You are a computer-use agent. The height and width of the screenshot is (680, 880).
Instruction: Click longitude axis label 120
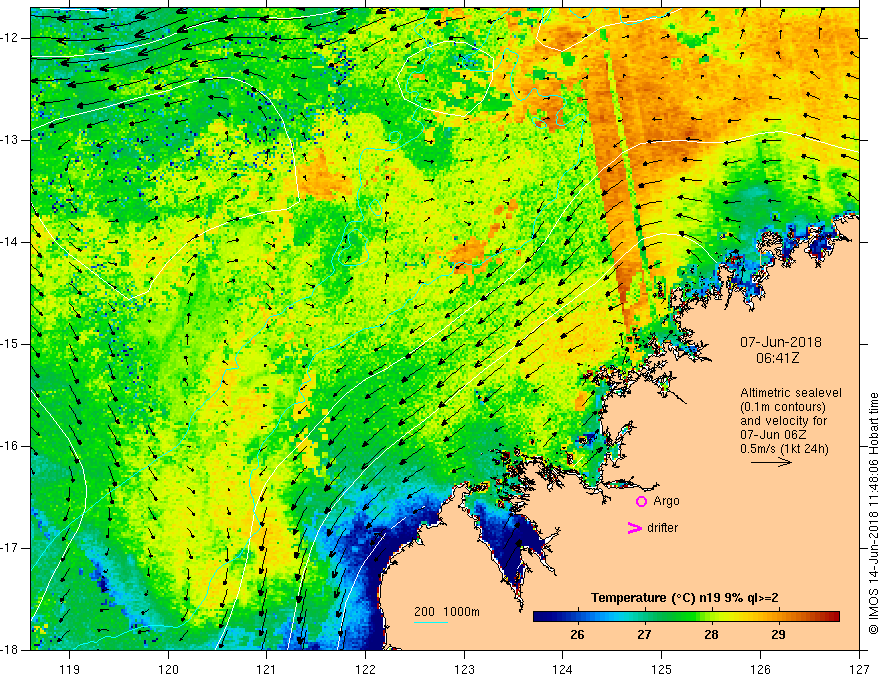(168, 669)
